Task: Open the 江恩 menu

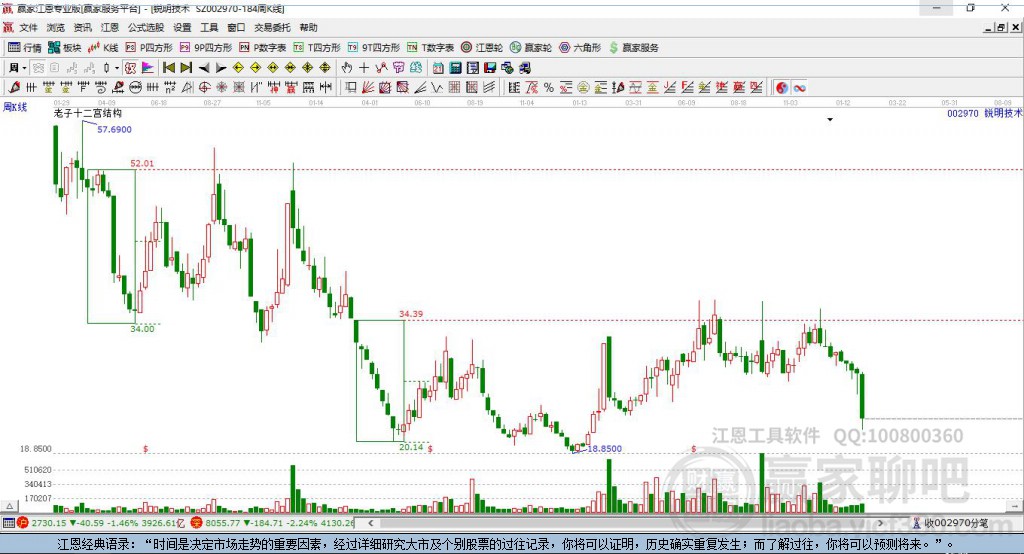Action: [110, 27]
